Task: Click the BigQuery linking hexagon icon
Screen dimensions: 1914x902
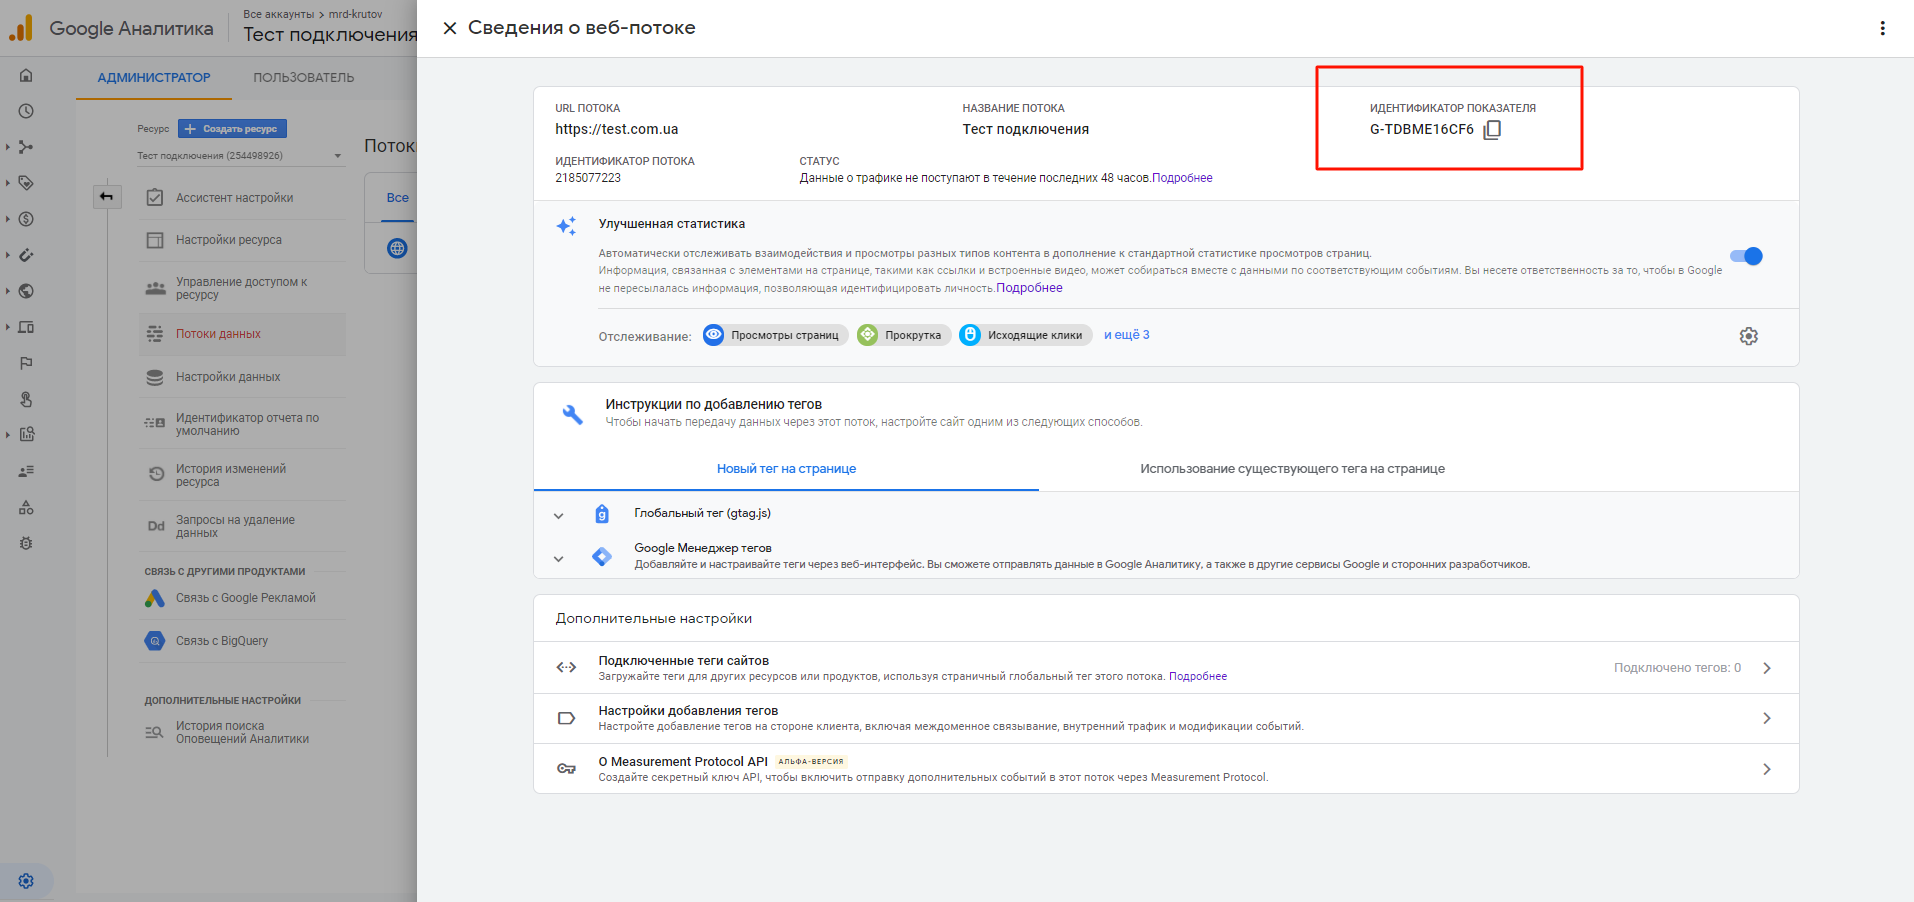Action: tap(154, 641)
